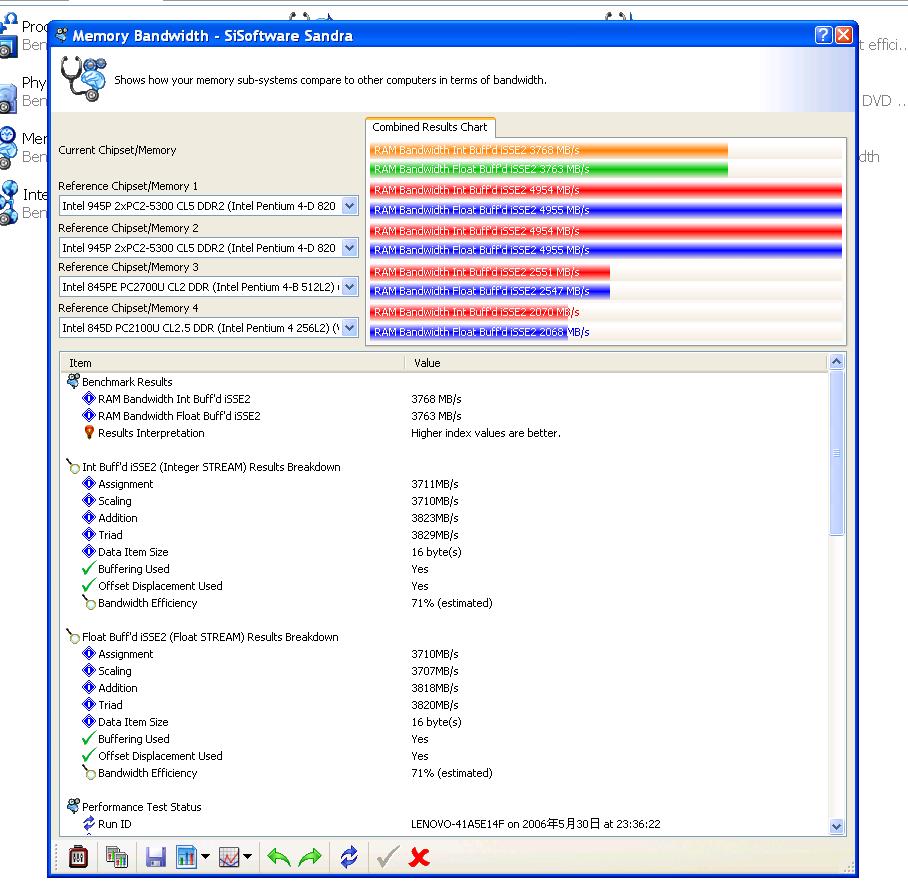Expand the Reference Chipset/Memory 4 dropdown
The height and width of the screenshot is (882, 908).
tap(349, 328)
